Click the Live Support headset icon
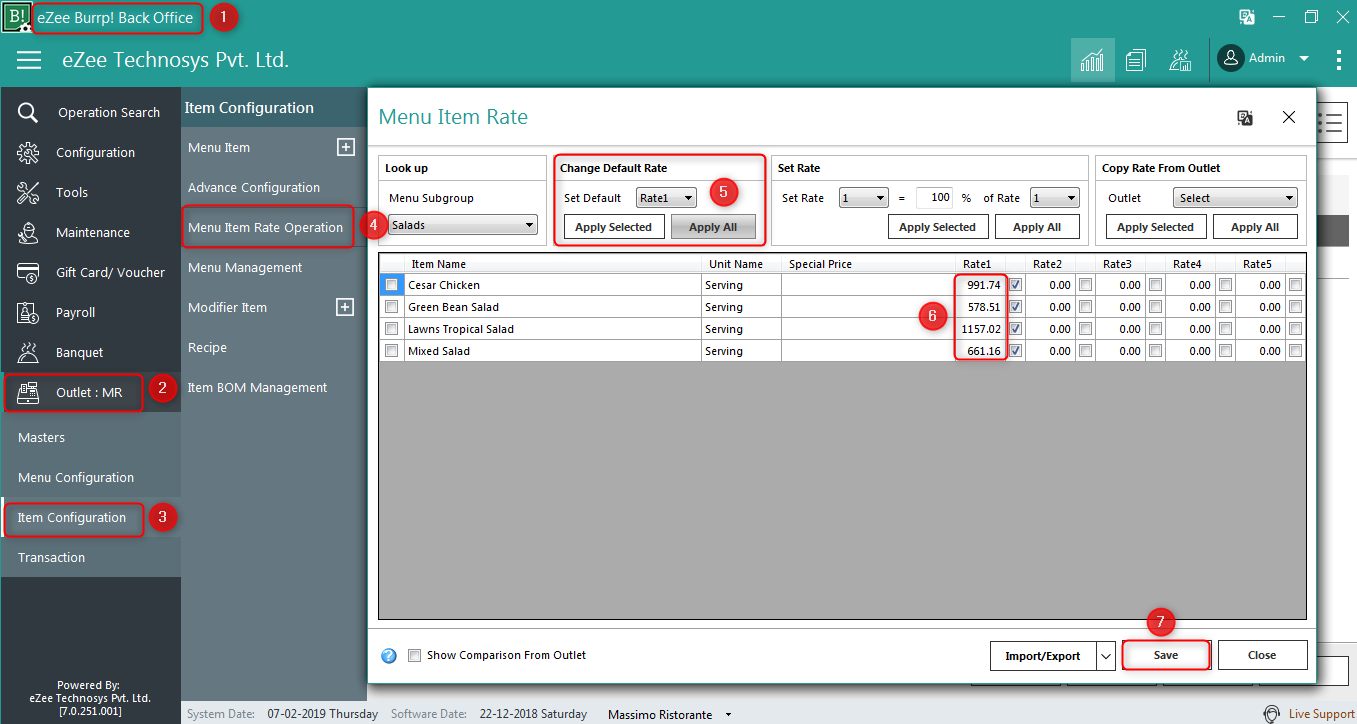The width and height of the screenshot is (1357, 724). tap(1271, 714)
